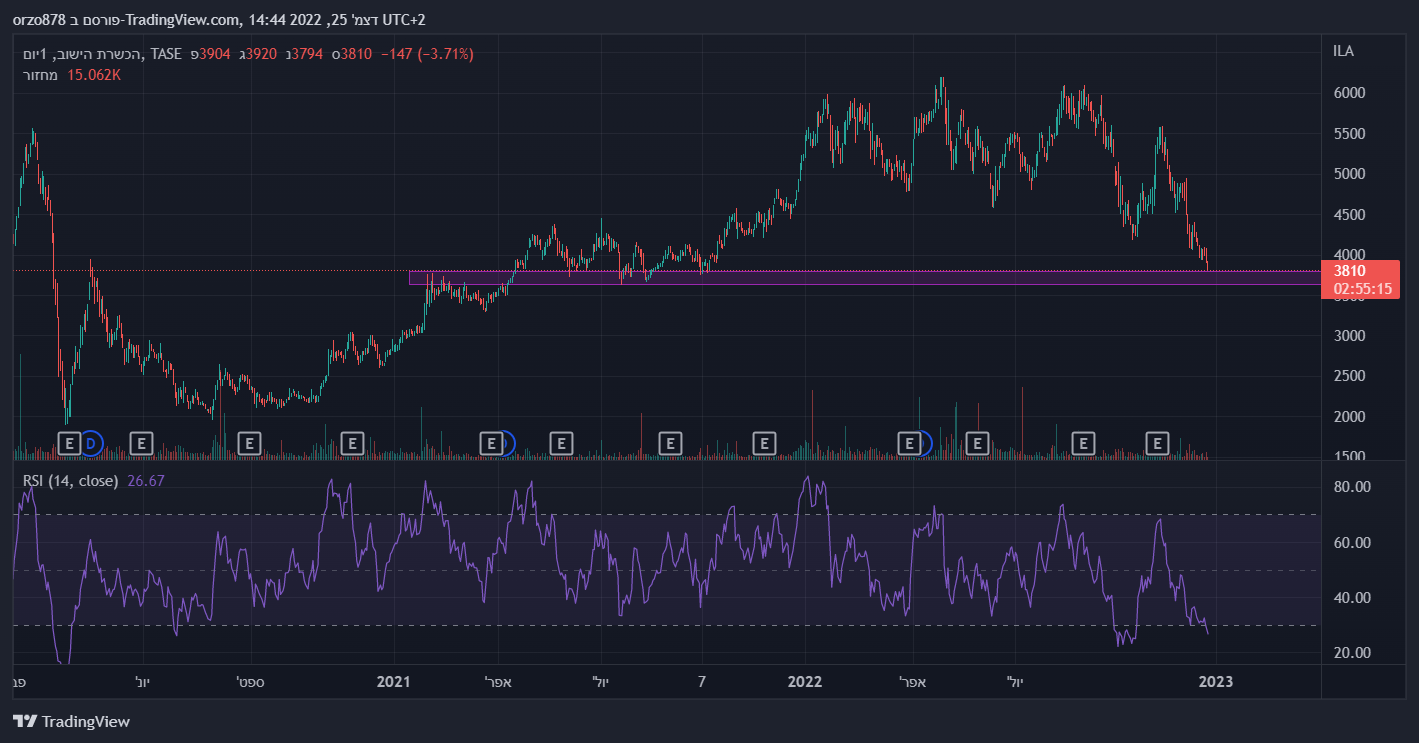This screenshot has width=1419, height=743.
Task: Click the 4500 price axis label
Action: coord(1350,215)
